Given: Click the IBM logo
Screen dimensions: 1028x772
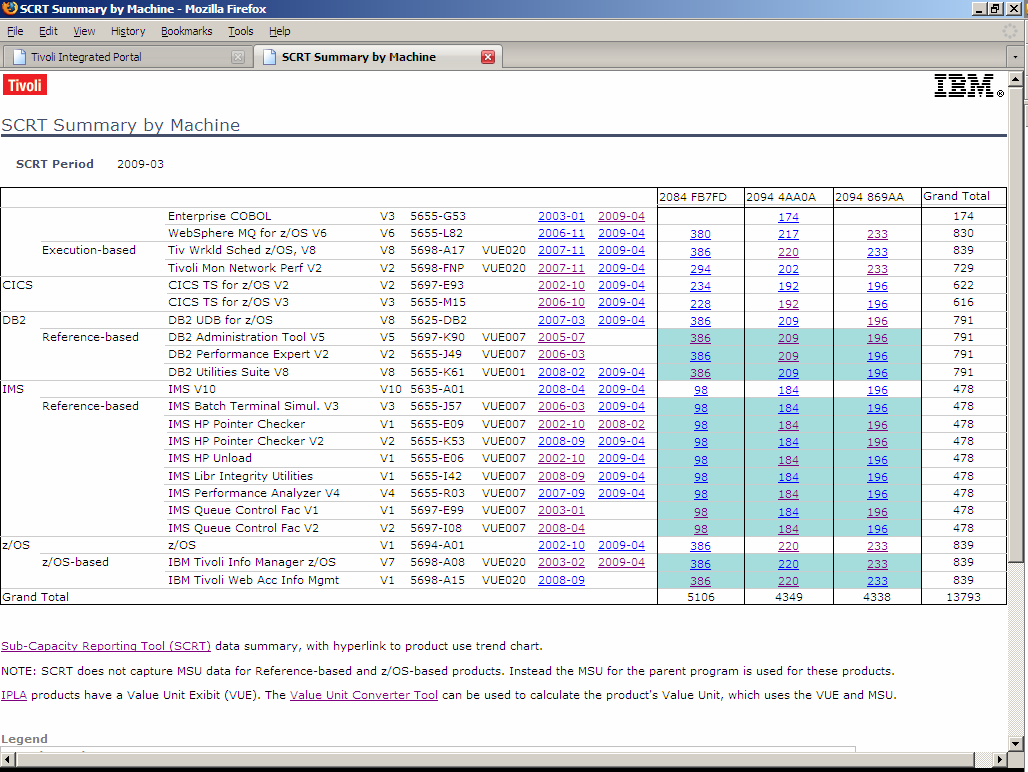Looking at the screenshot, I should point(968,86).
